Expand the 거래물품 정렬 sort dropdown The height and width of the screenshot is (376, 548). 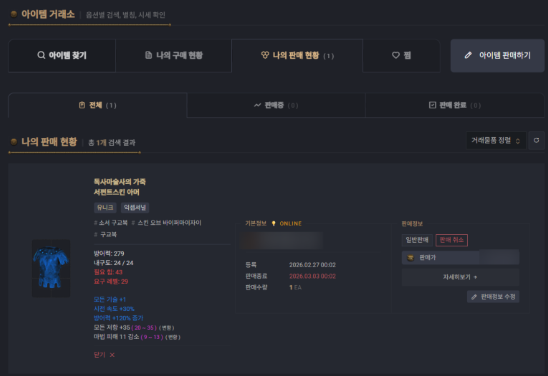496,140
